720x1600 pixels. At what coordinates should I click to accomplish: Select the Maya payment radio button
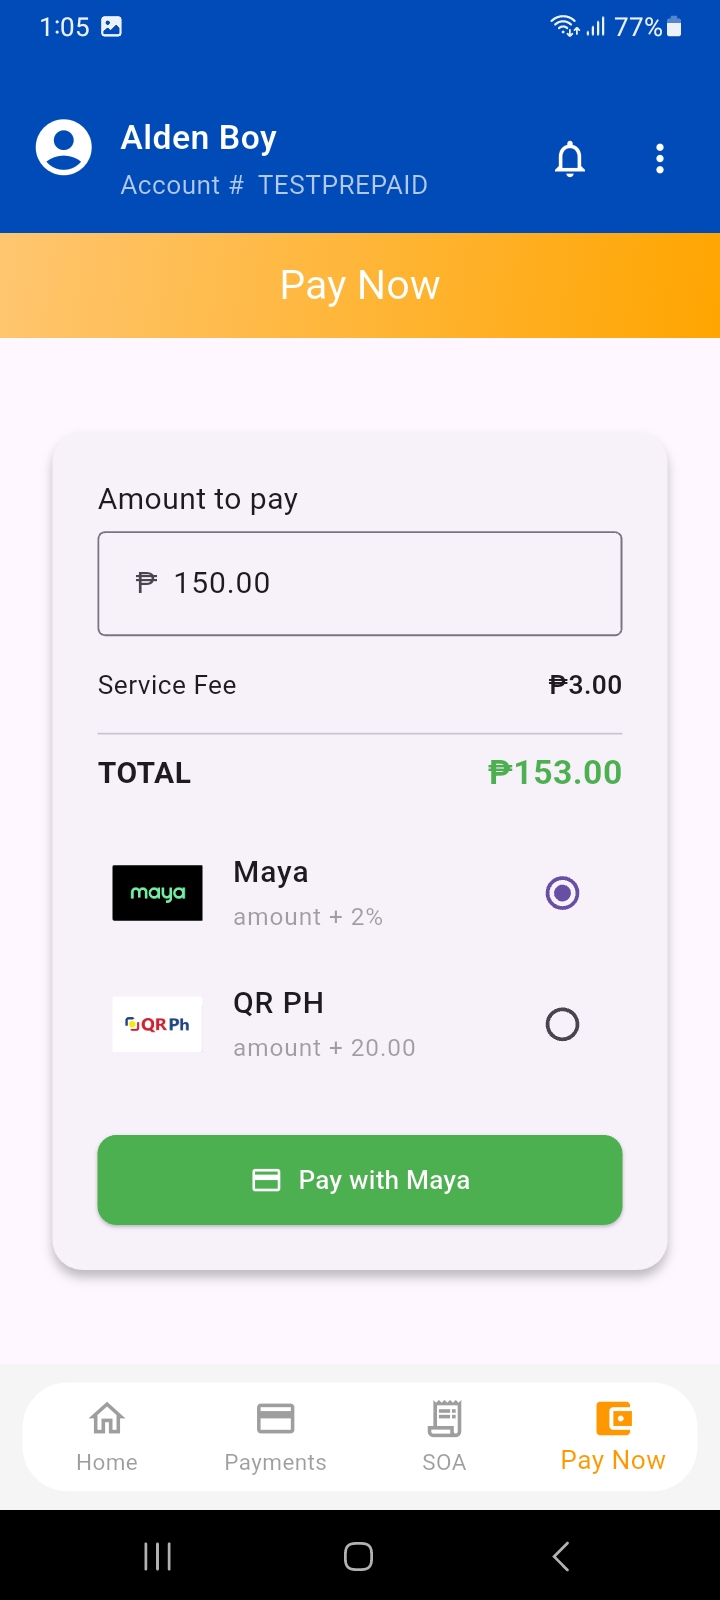(562, 893)
